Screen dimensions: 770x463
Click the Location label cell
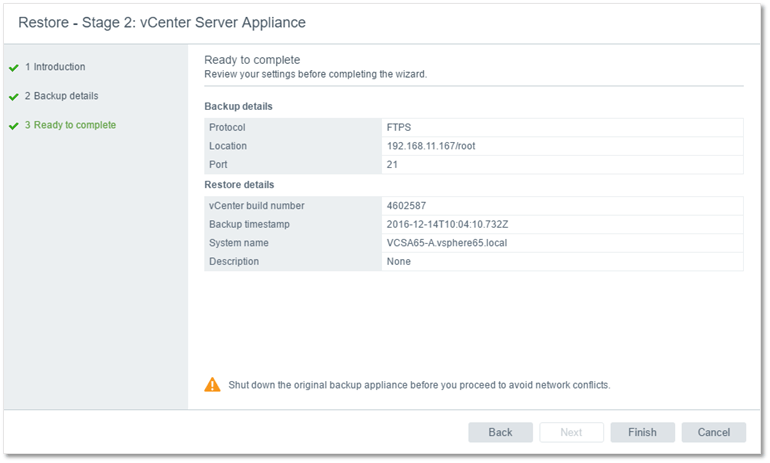tap(293, 146)
